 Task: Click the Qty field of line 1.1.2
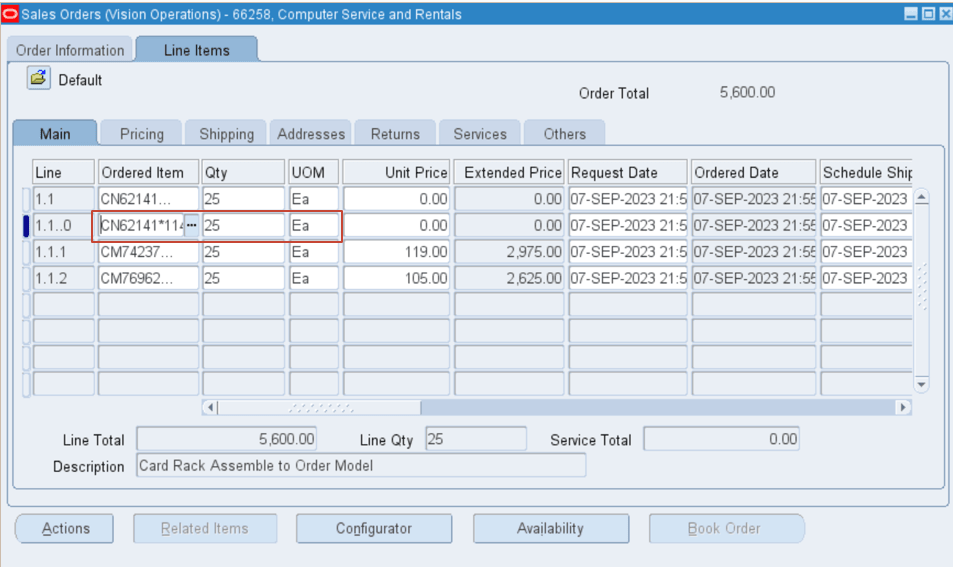pyautogui.click(x=243, y=278)
